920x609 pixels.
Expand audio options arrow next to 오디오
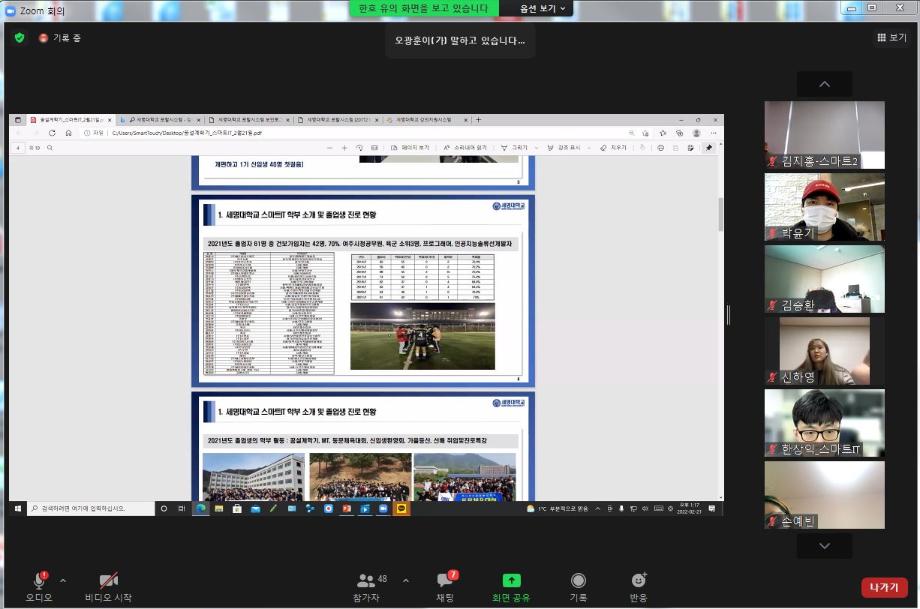(x=63, y=580)
